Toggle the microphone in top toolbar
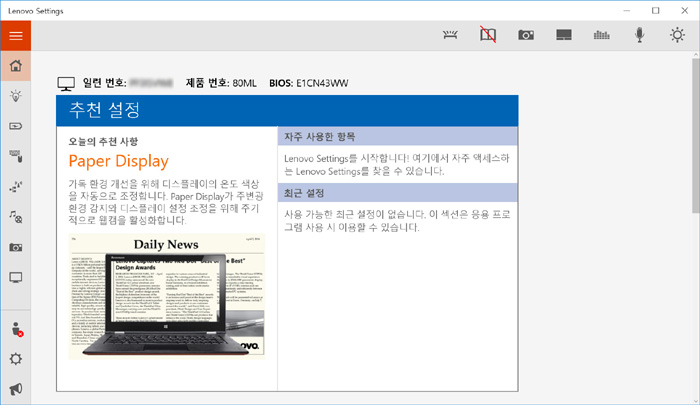The image size is (700, 405). 639,35
